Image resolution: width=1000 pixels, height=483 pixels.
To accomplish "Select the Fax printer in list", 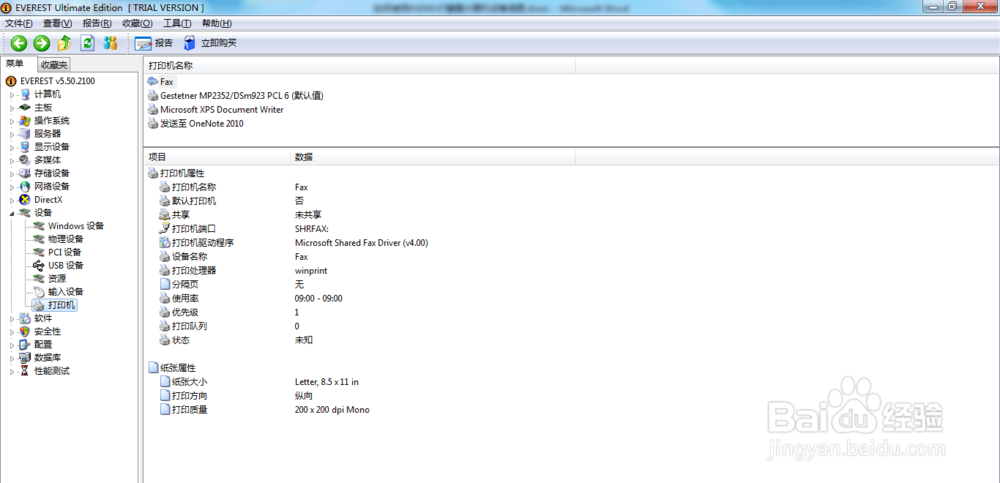I will 166,82.
